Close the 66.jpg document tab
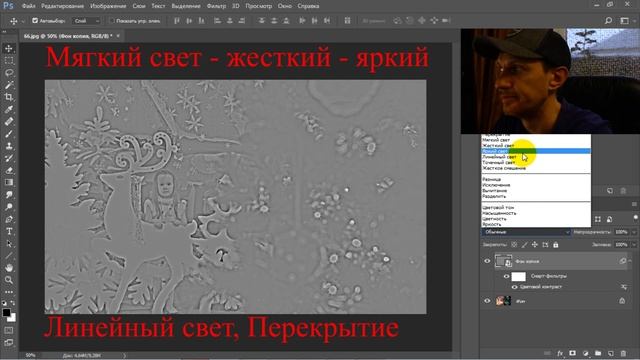The image size is (640, 360). [118, 36]
